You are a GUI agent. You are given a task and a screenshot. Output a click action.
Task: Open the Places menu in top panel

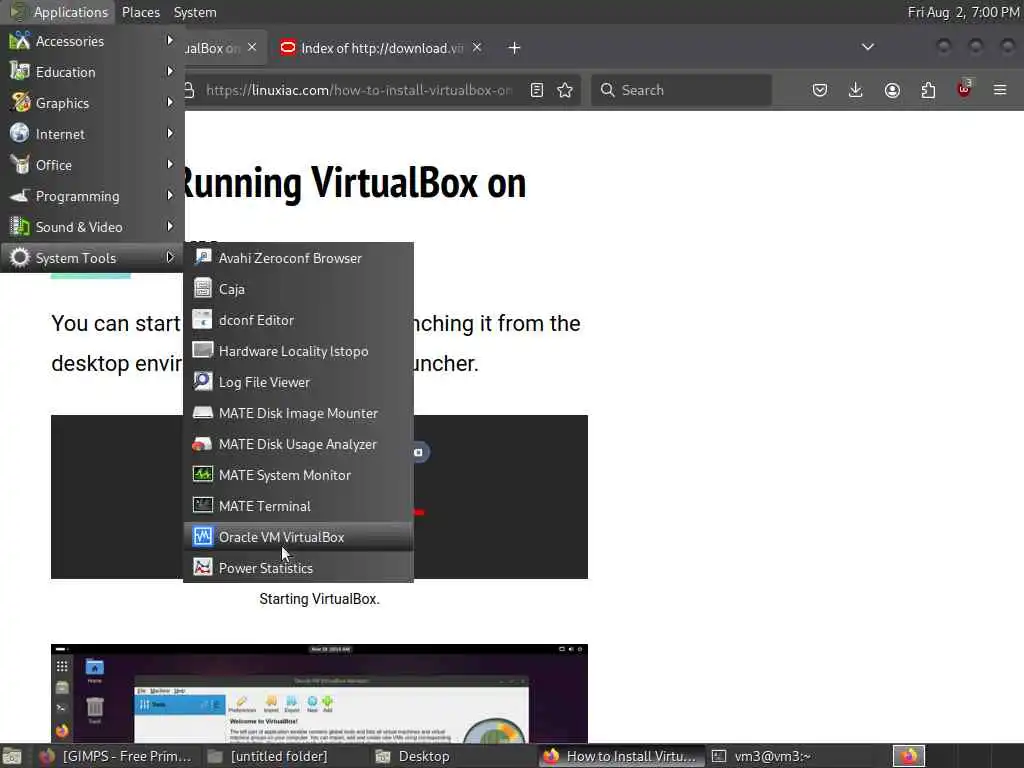pos(140,12)
